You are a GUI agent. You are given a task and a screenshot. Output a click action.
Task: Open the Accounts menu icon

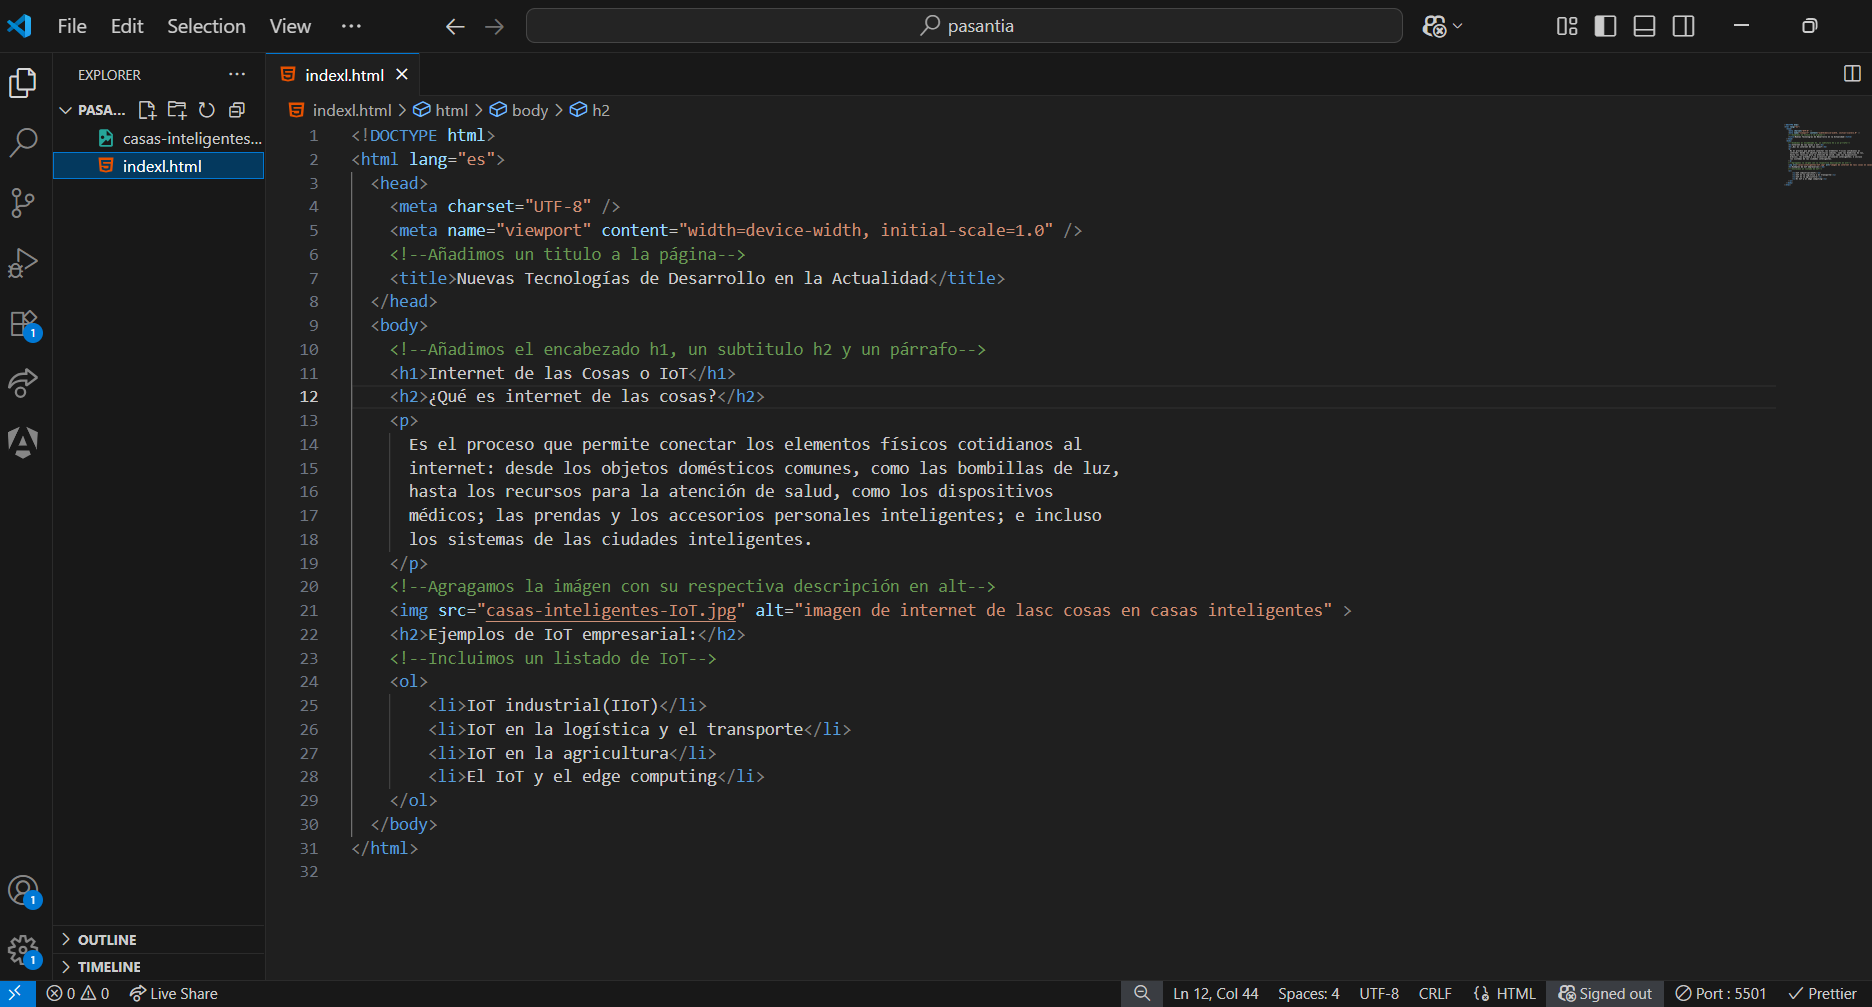coord(23,890)
